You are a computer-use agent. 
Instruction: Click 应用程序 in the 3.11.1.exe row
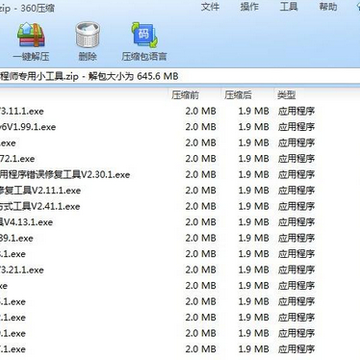tap(296, 111)
